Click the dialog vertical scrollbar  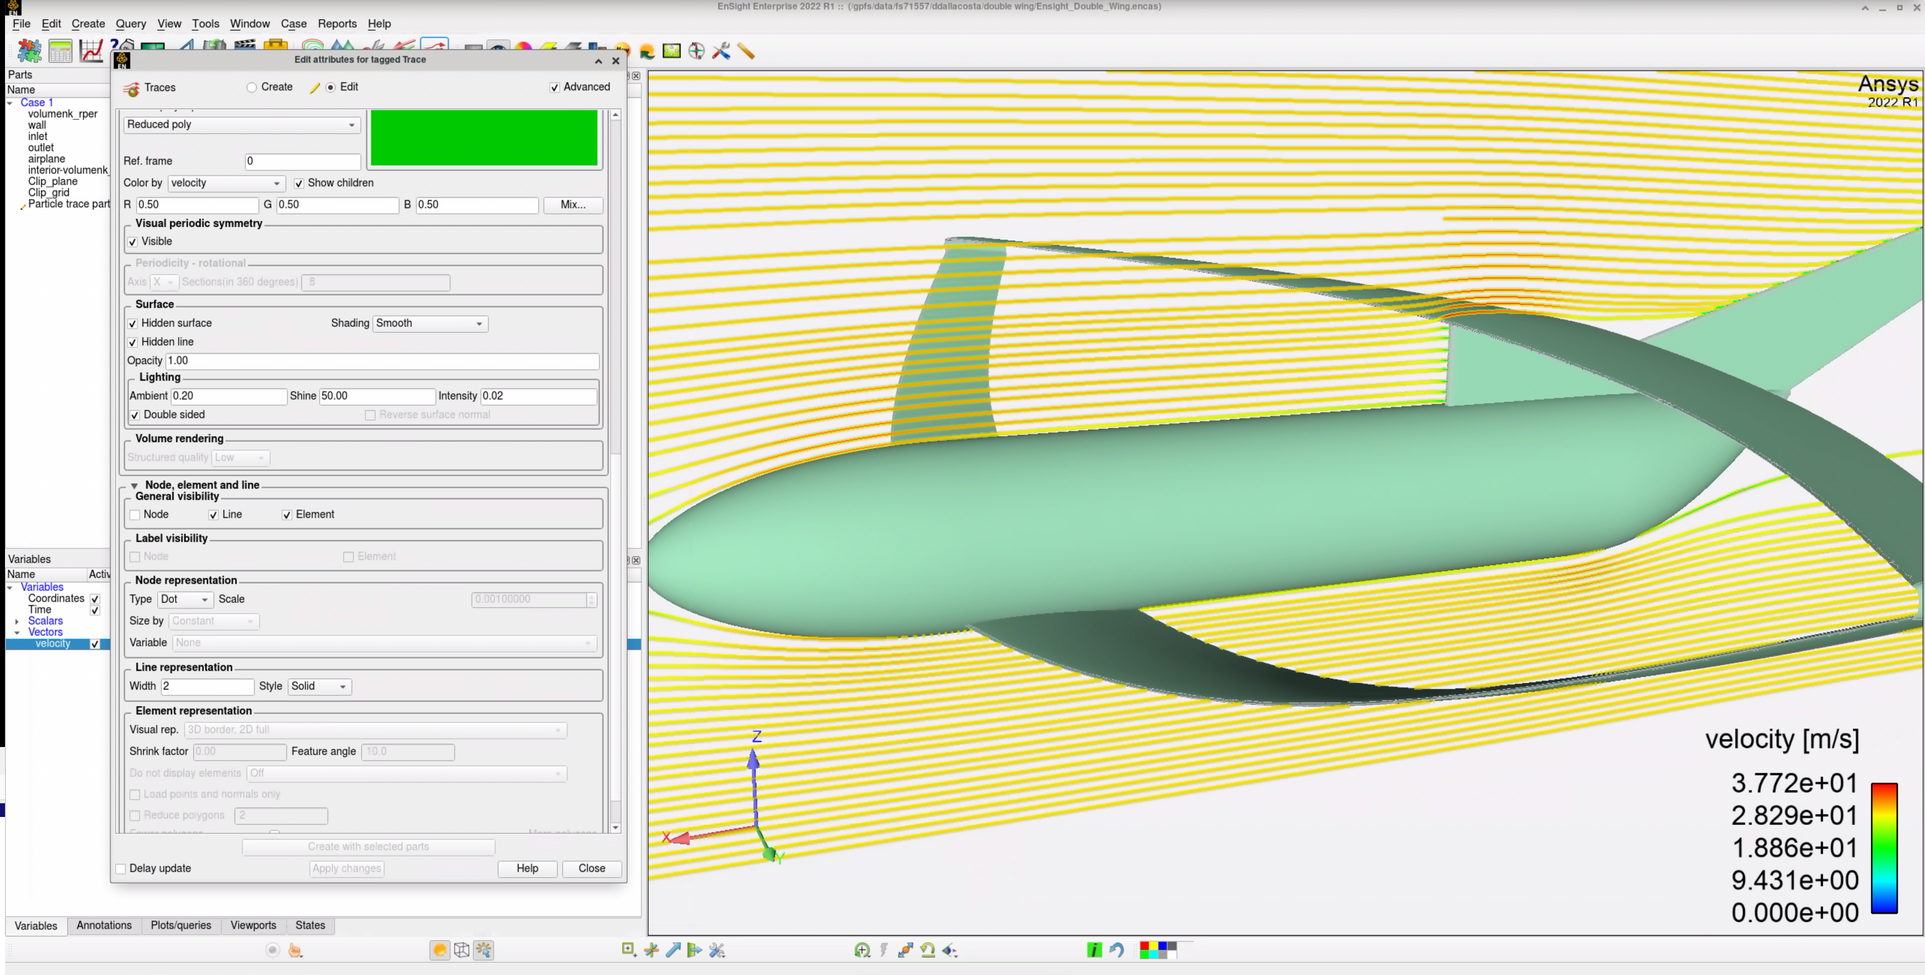tap(615, 470)
